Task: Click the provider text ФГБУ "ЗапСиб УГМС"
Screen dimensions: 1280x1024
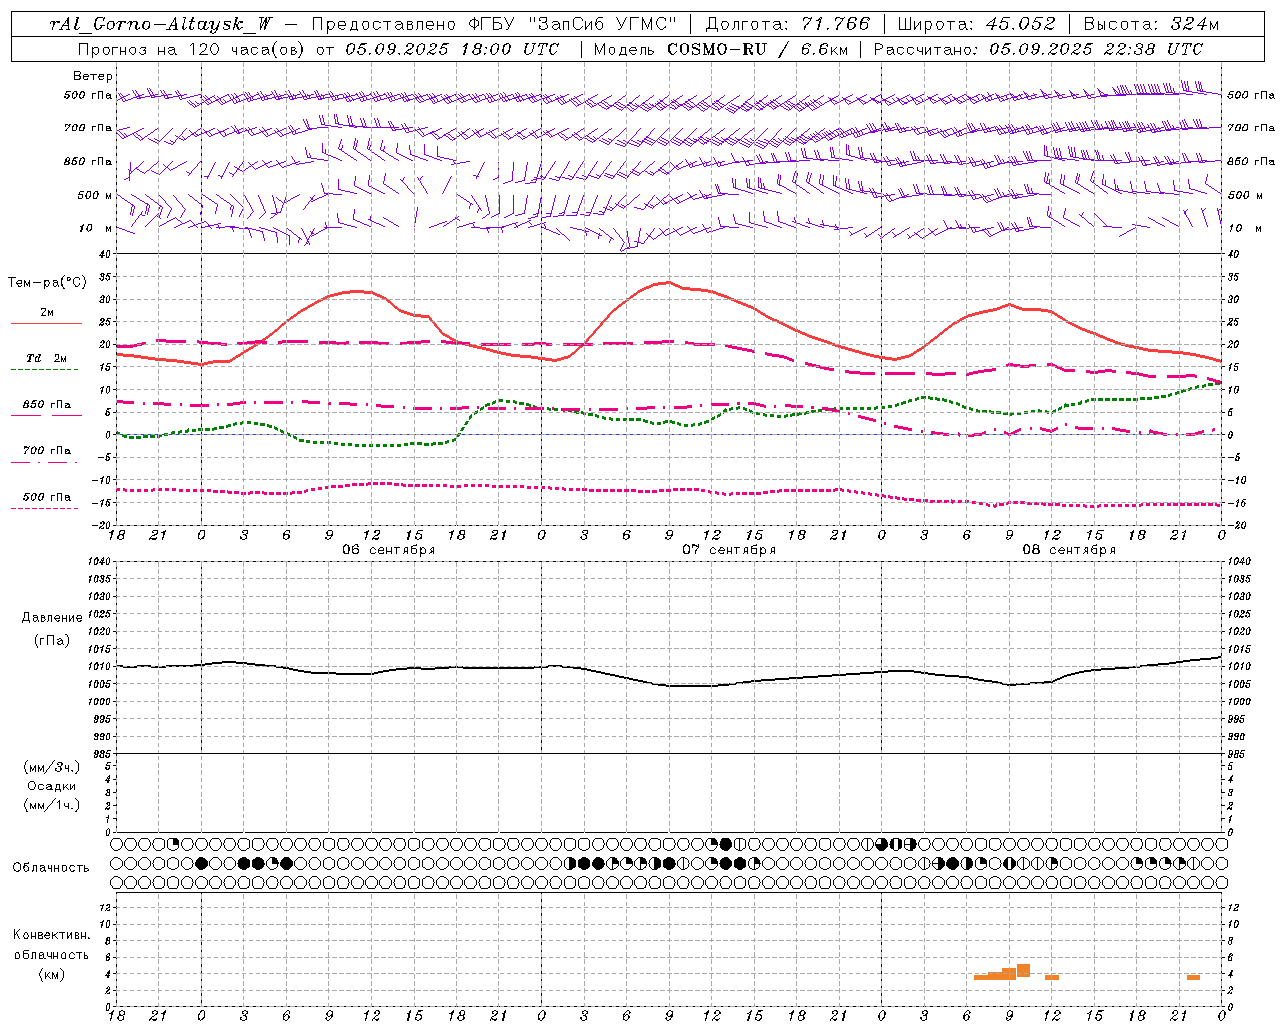Action: click(x=573, y=24)
